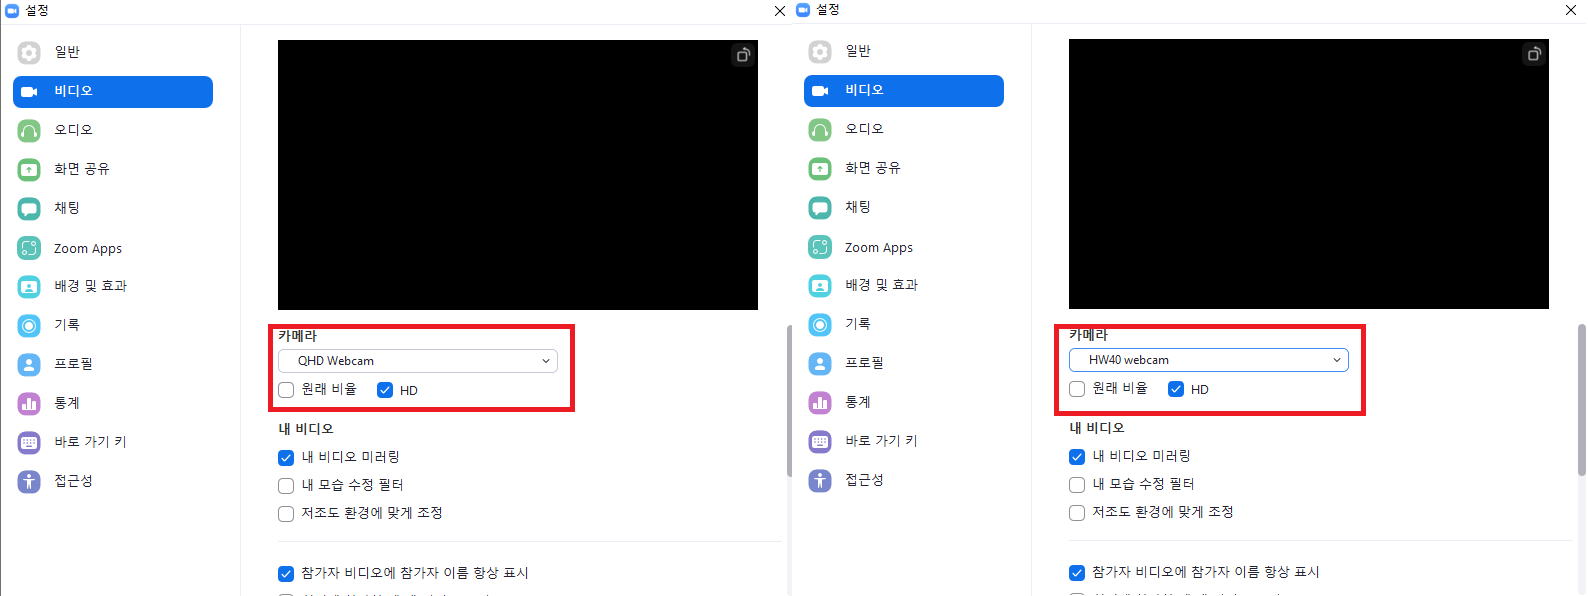Click the 통계 chart icon in the left window
The image size is (1588, 596).
click(29, 403)
